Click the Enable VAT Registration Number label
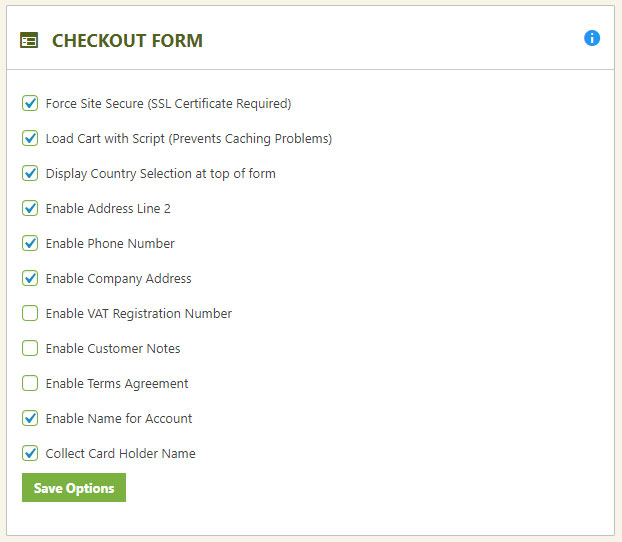Image resolution: width=622 pixels, height=542 pixels. pyautogui.click(x=139, y=314)
